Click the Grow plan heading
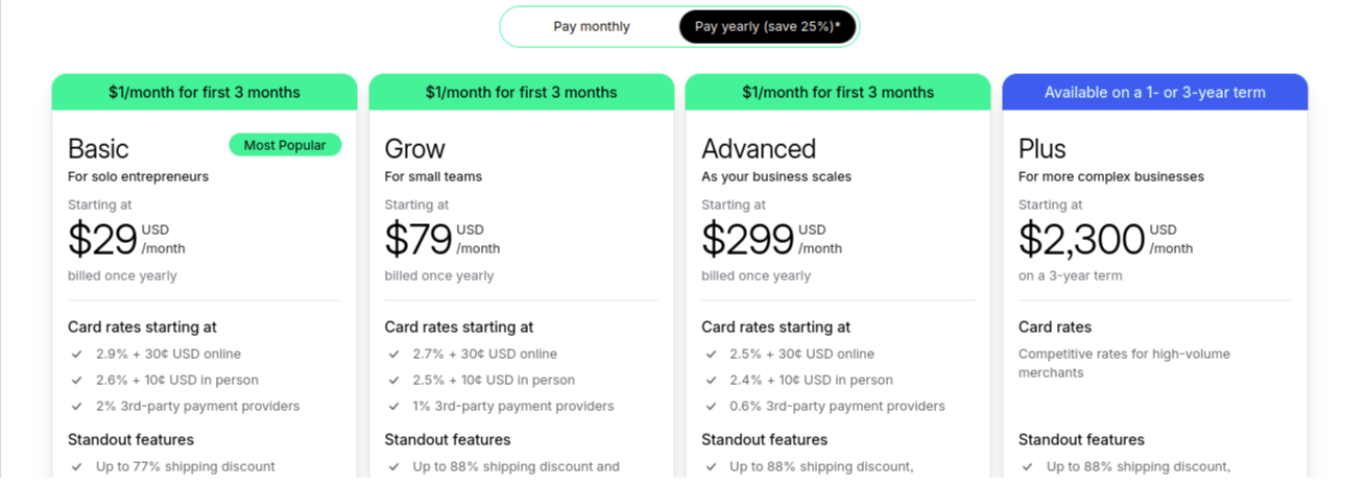1366x485 pixels. tap(414, 149)
